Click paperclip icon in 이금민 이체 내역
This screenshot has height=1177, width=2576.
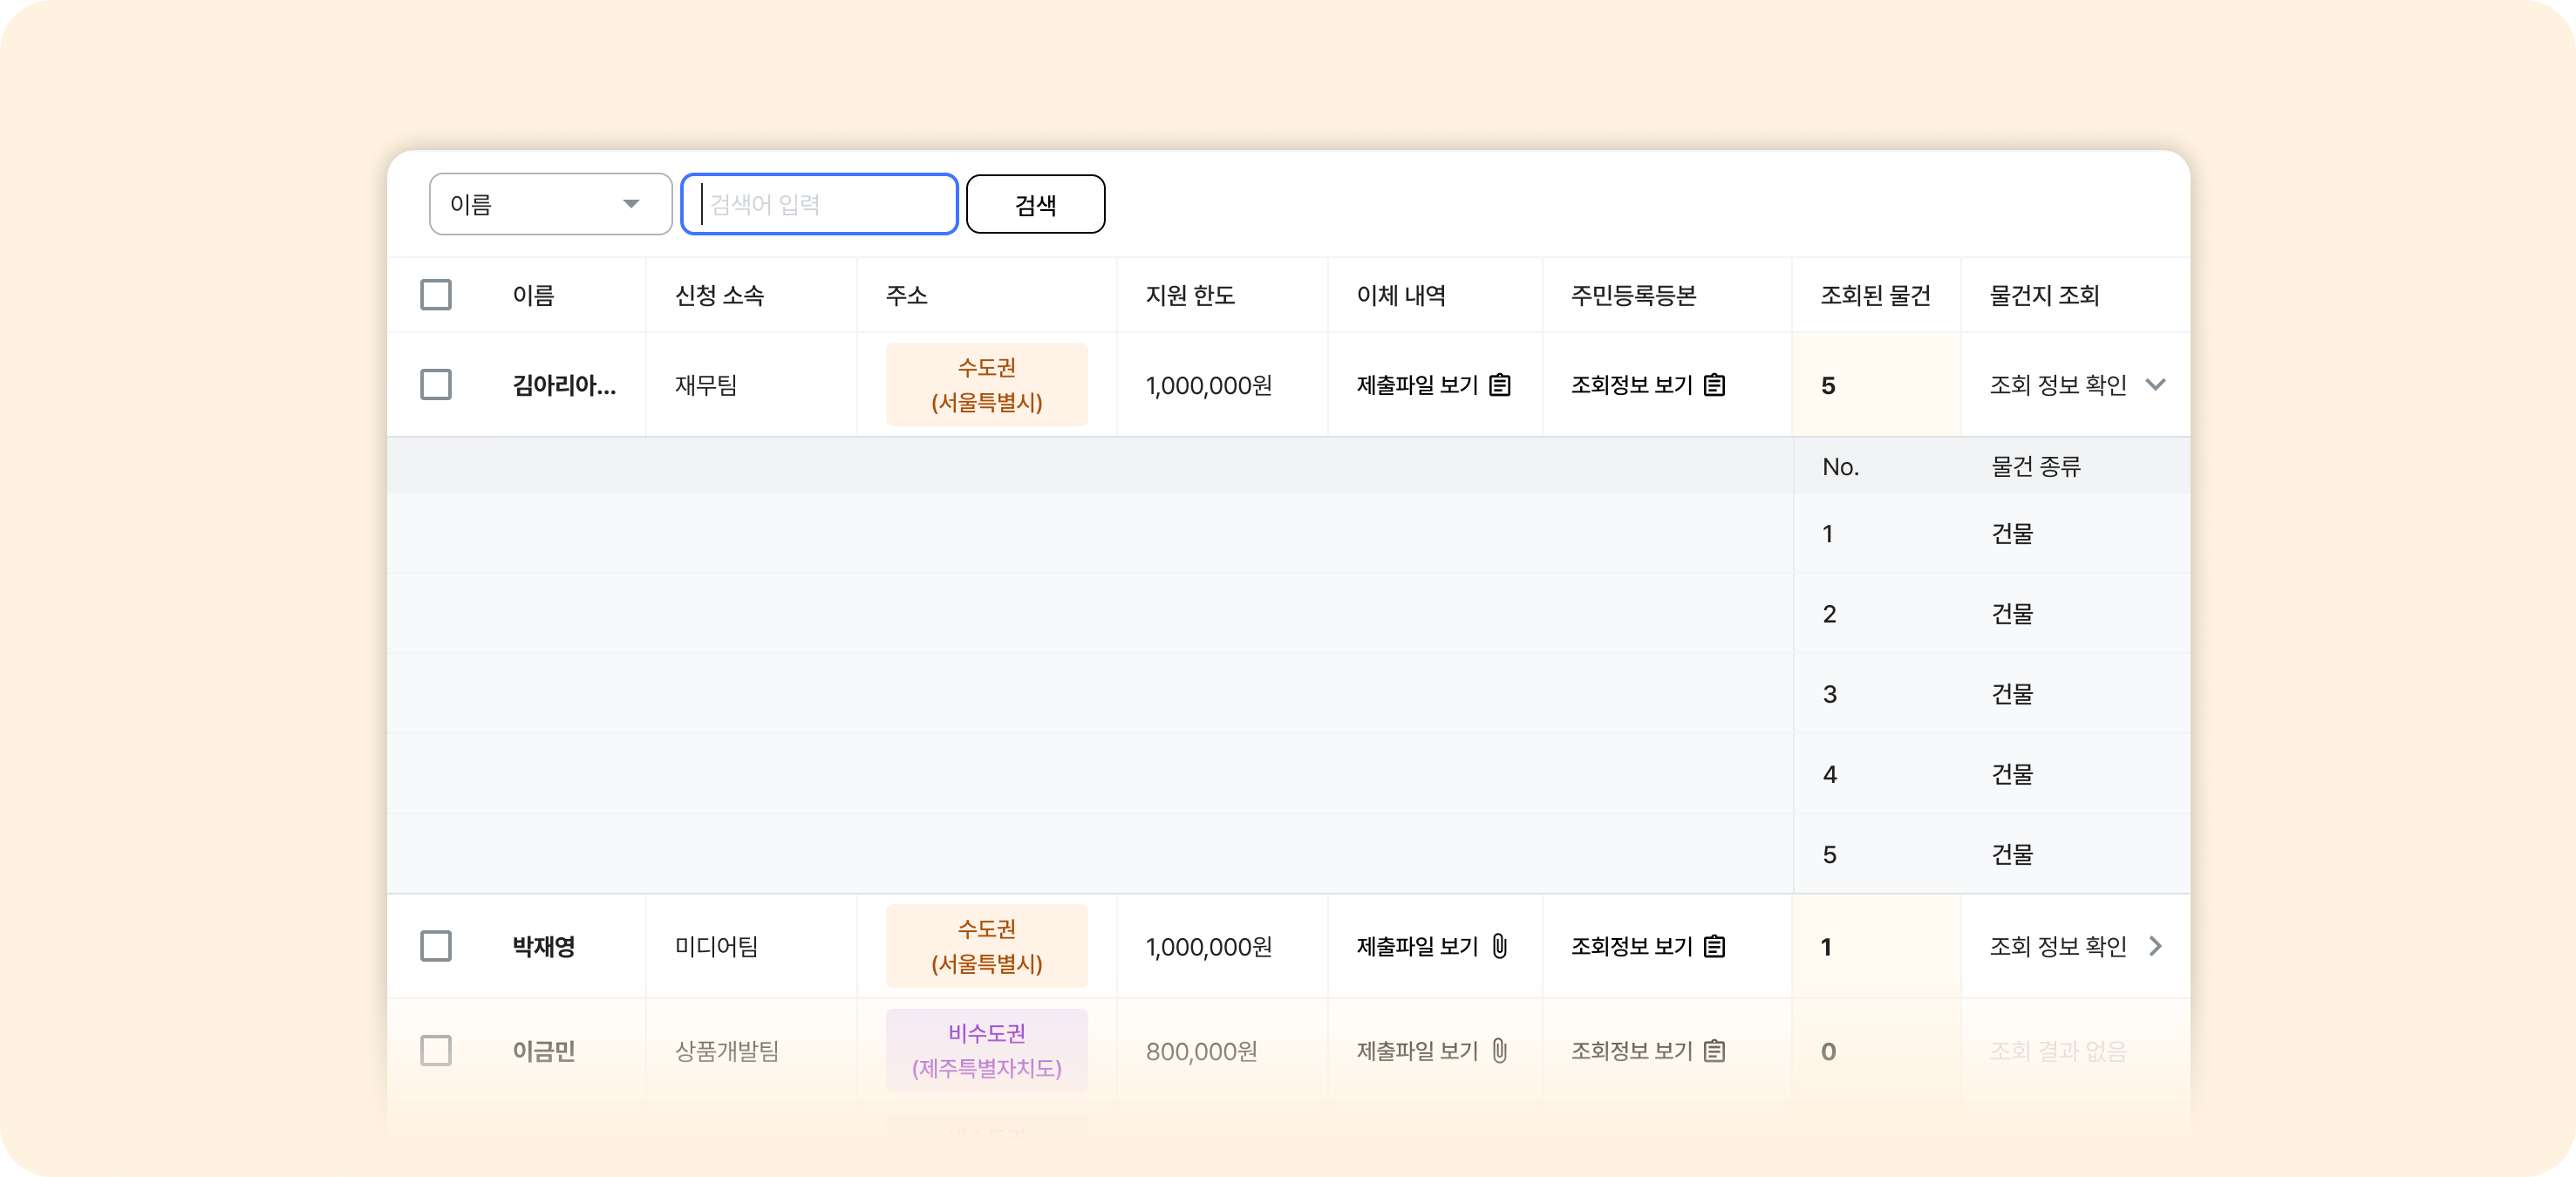tap(1499, 1051)
